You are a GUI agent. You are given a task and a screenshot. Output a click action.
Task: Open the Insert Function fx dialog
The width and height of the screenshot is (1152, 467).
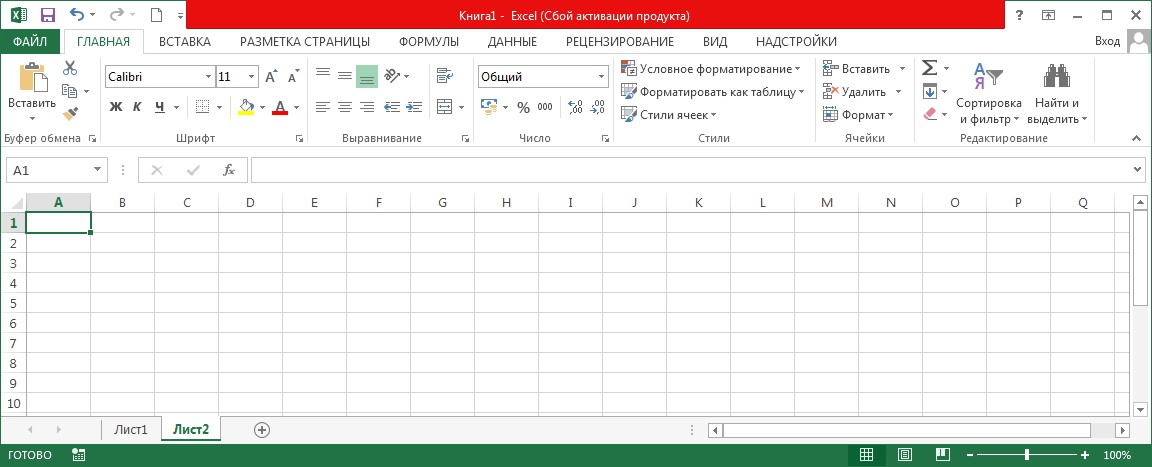(229, 170)
